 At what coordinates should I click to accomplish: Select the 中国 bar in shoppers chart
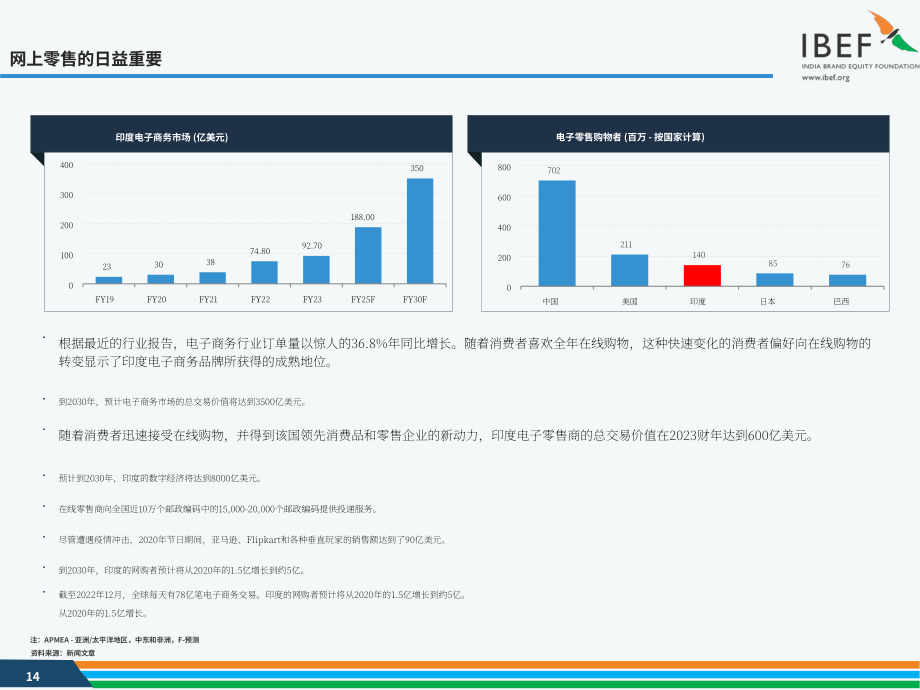[x=557, y=234]
